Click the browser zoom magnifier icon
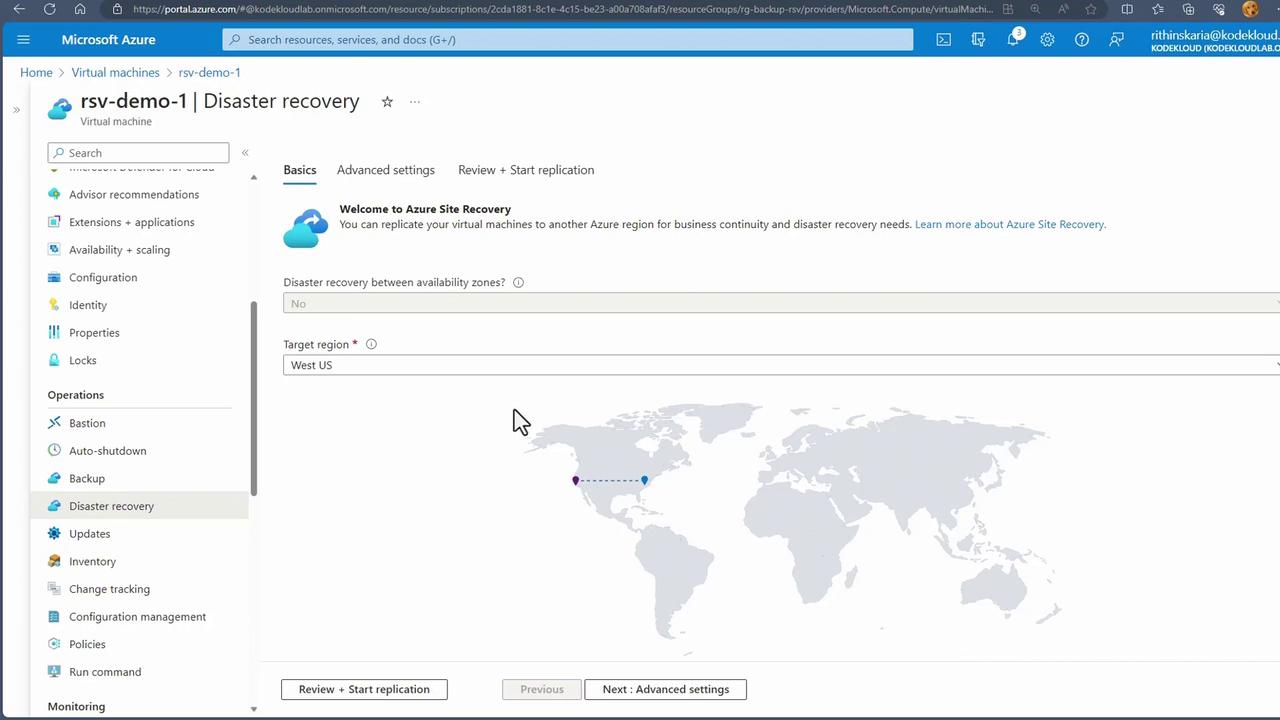This screenshot has height=720, width=1280. coord(1036,9)
